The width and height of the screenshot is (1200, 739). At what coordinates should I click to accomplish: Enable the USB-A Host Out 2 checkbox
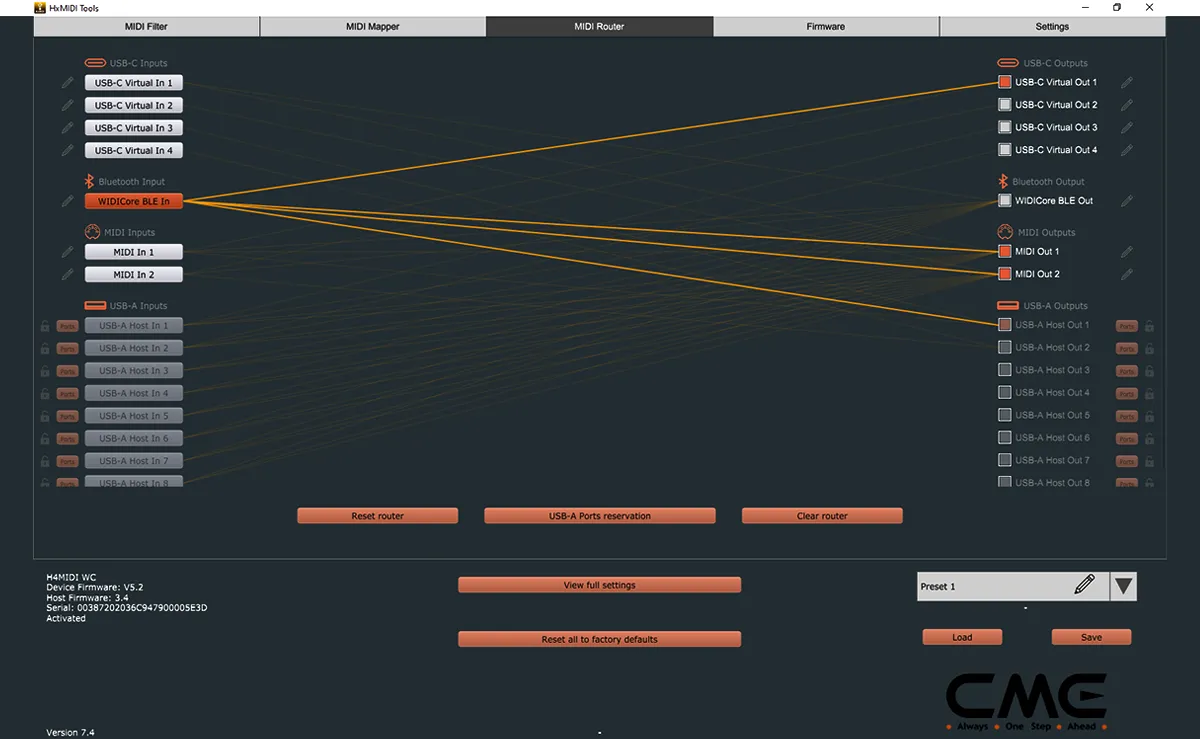[1003, 347]
